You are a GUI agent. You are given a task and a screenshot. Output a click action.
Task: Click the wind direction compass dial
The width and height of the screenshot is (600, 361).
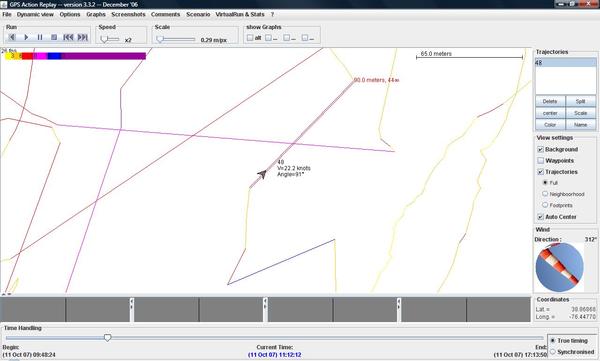coord(559,268)
